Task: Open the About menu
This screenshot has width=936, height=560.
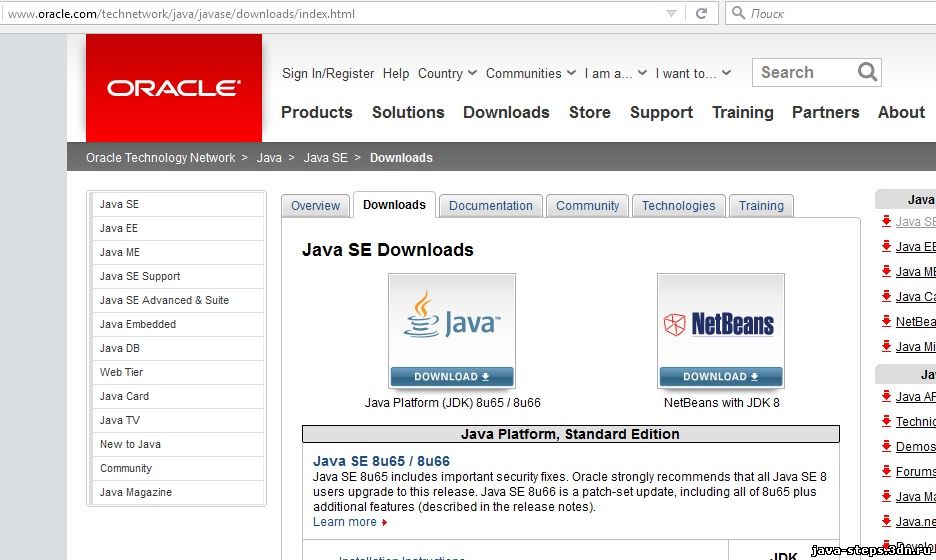Action: pos(901,112)
